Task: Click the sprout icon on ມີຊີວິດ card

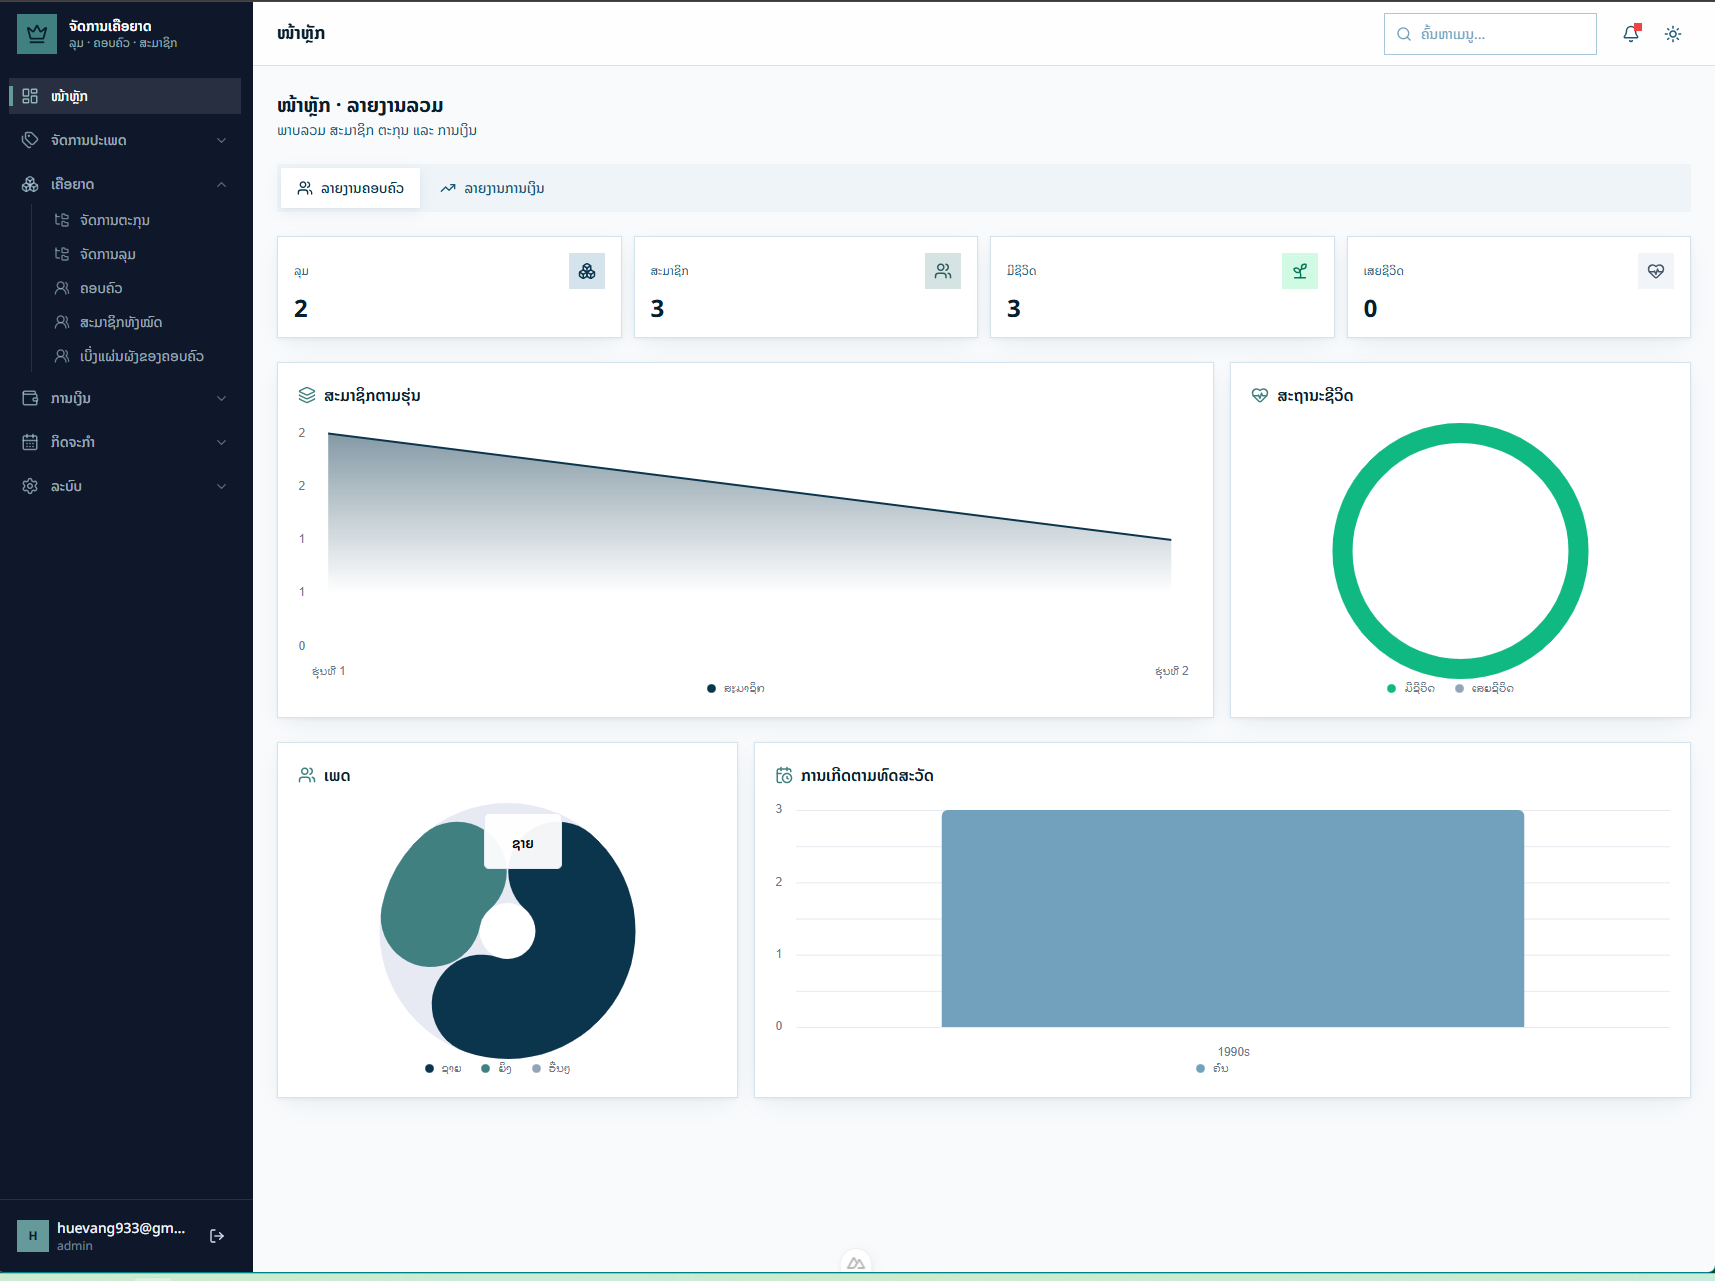Action: pos(1300,271)
